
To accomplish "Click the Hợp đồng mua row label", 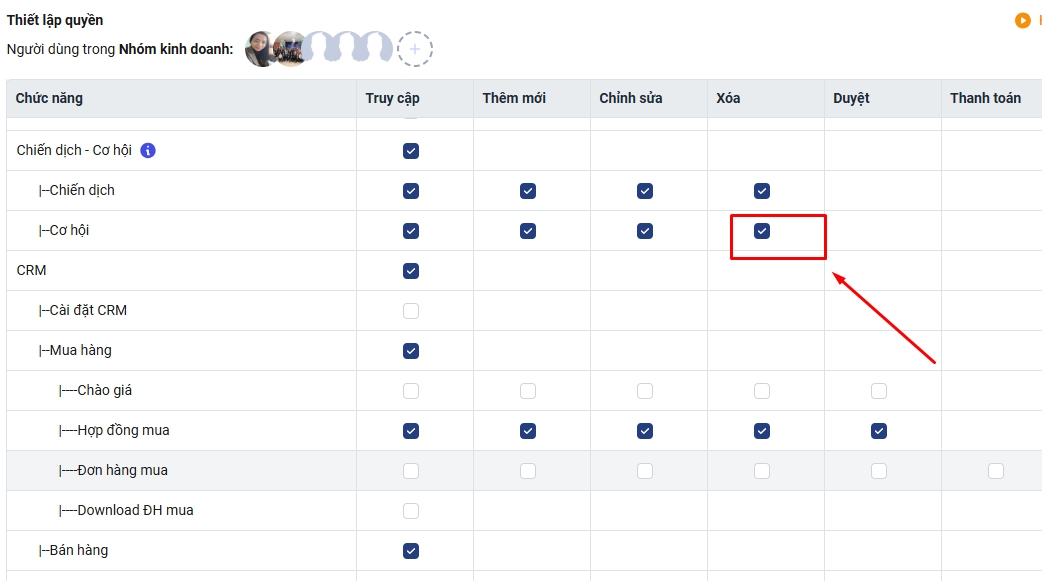I will [x=123, y=431].
